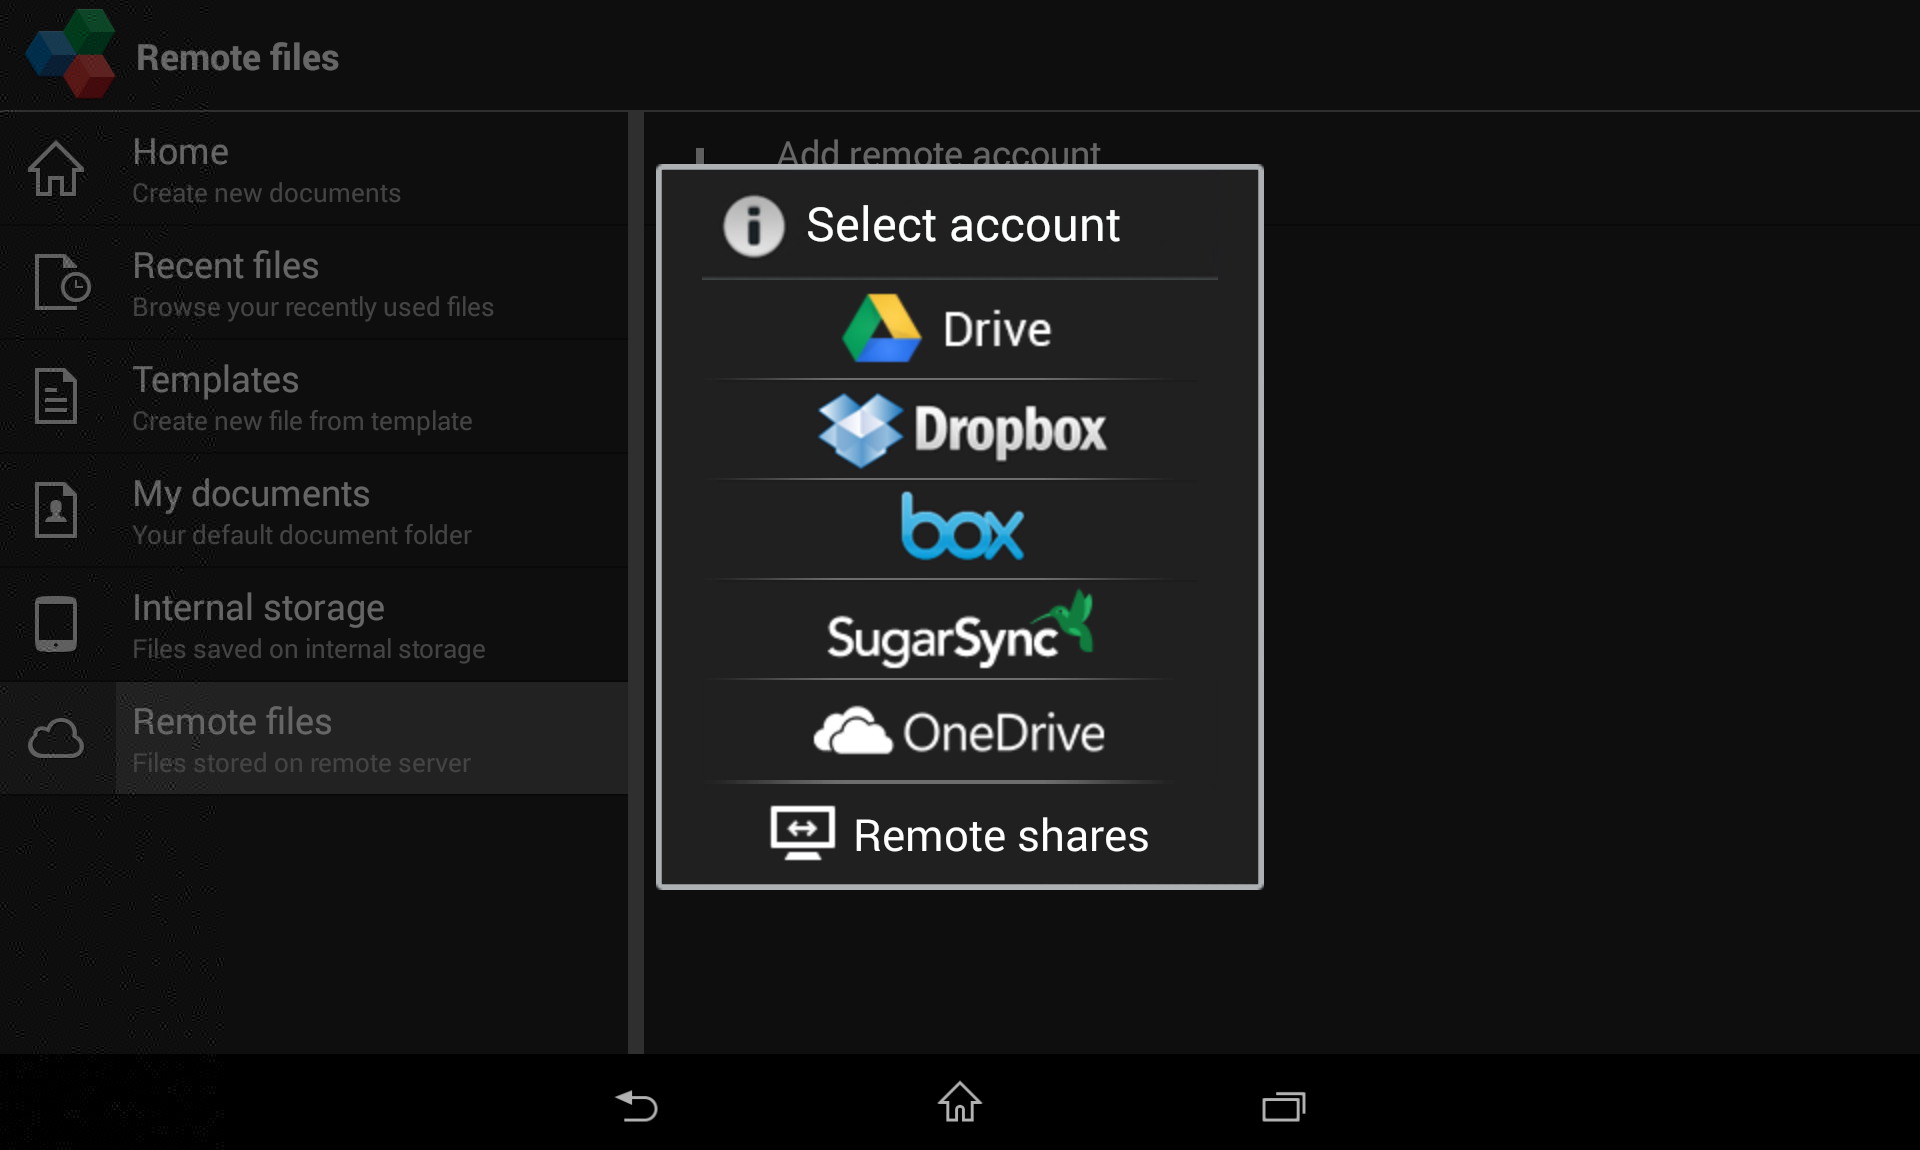Click the info icon beside Select account
Screen dimensions: 1920x1150
[753, 226]
